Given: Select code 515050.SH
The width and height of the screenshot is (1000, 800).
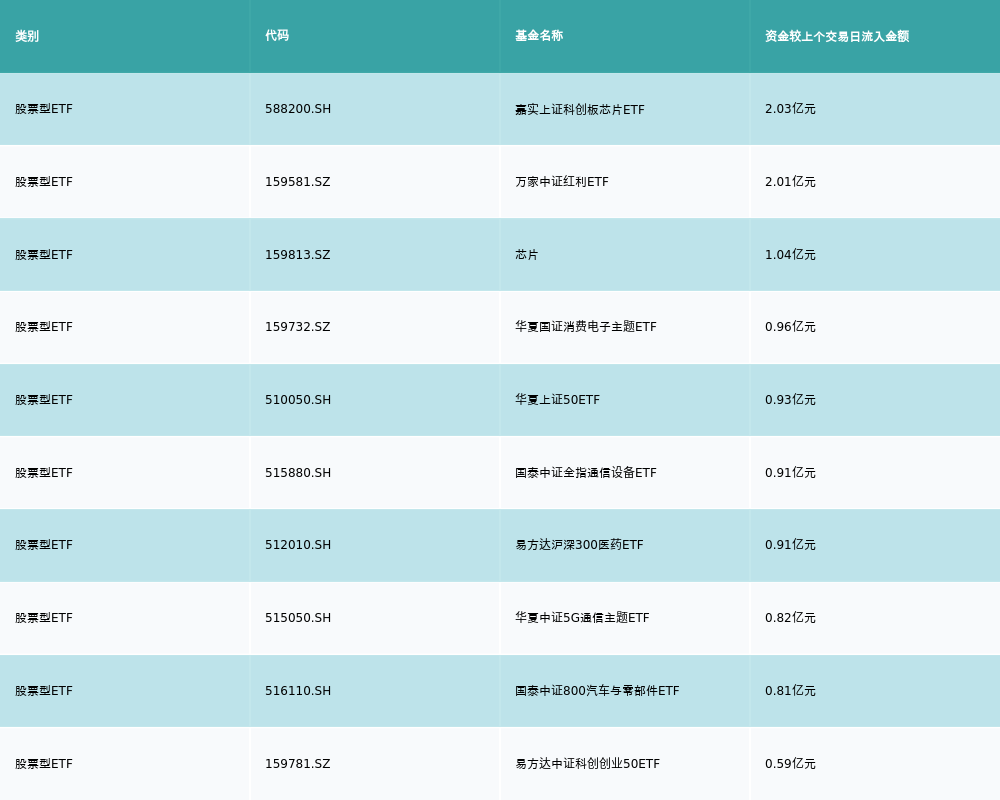Looking at the screenshot, I should pos(298,618).
